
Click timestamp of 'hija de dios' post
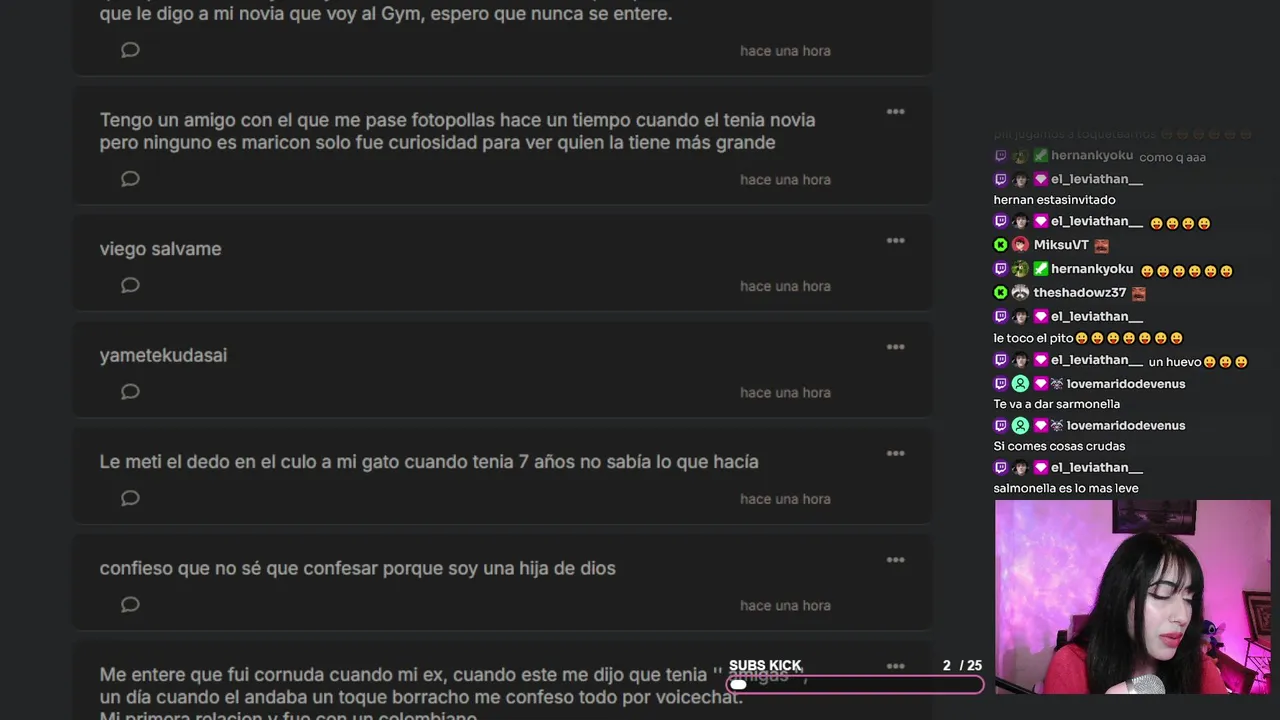tap(785, 605)
